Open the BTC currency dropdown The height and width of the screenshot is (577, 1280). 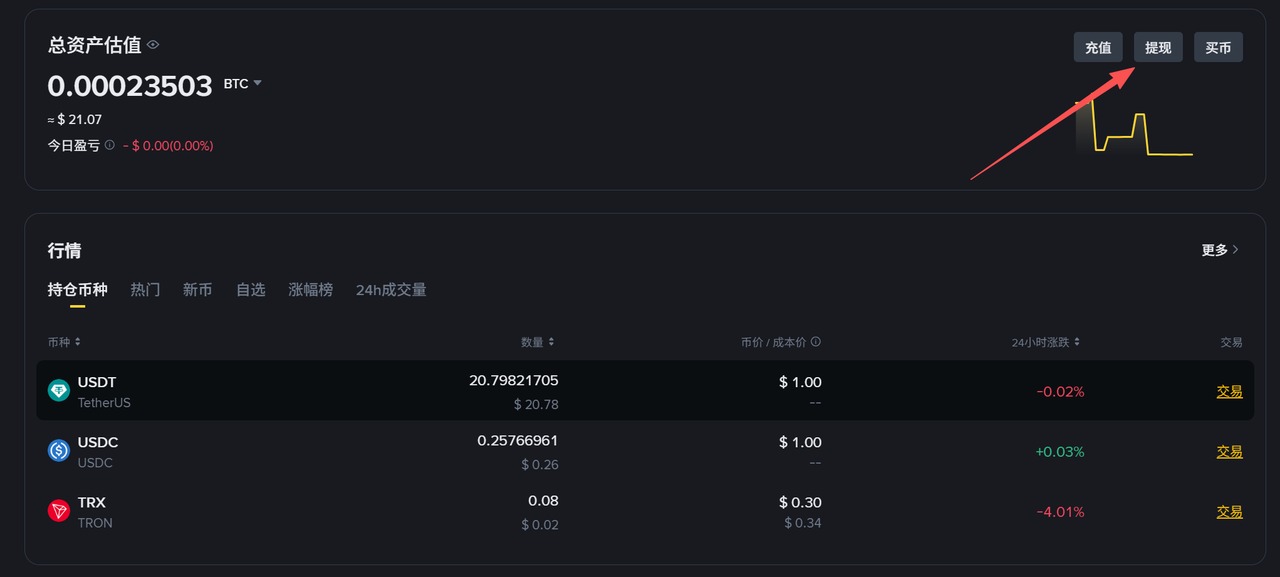coord(241,84)
